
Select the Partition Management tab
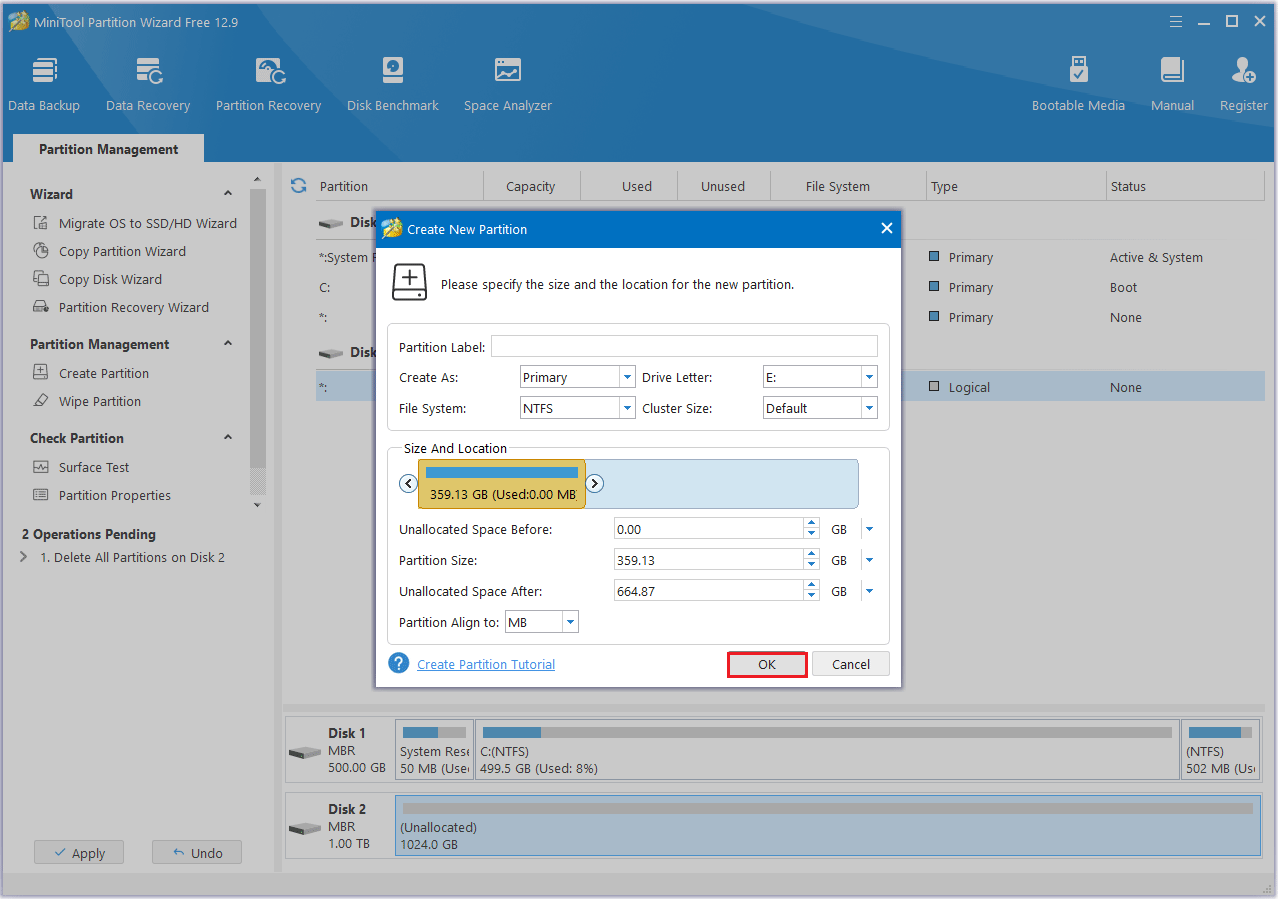108,149
